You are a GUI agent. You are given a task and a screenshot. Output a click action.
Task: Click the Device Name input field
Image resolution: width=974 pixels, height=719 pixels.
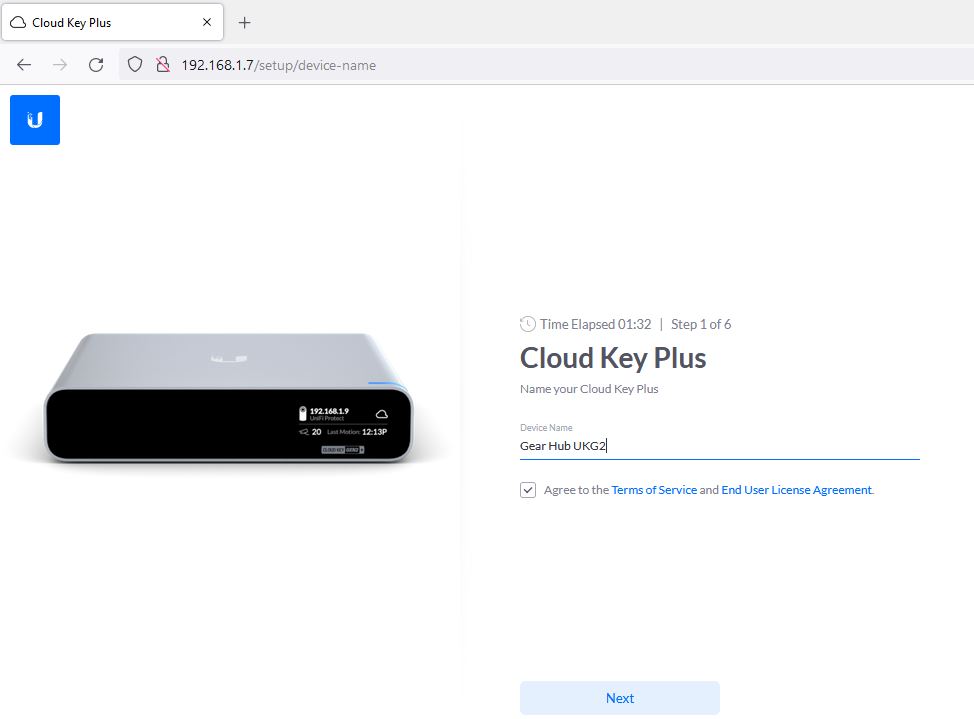719,446
